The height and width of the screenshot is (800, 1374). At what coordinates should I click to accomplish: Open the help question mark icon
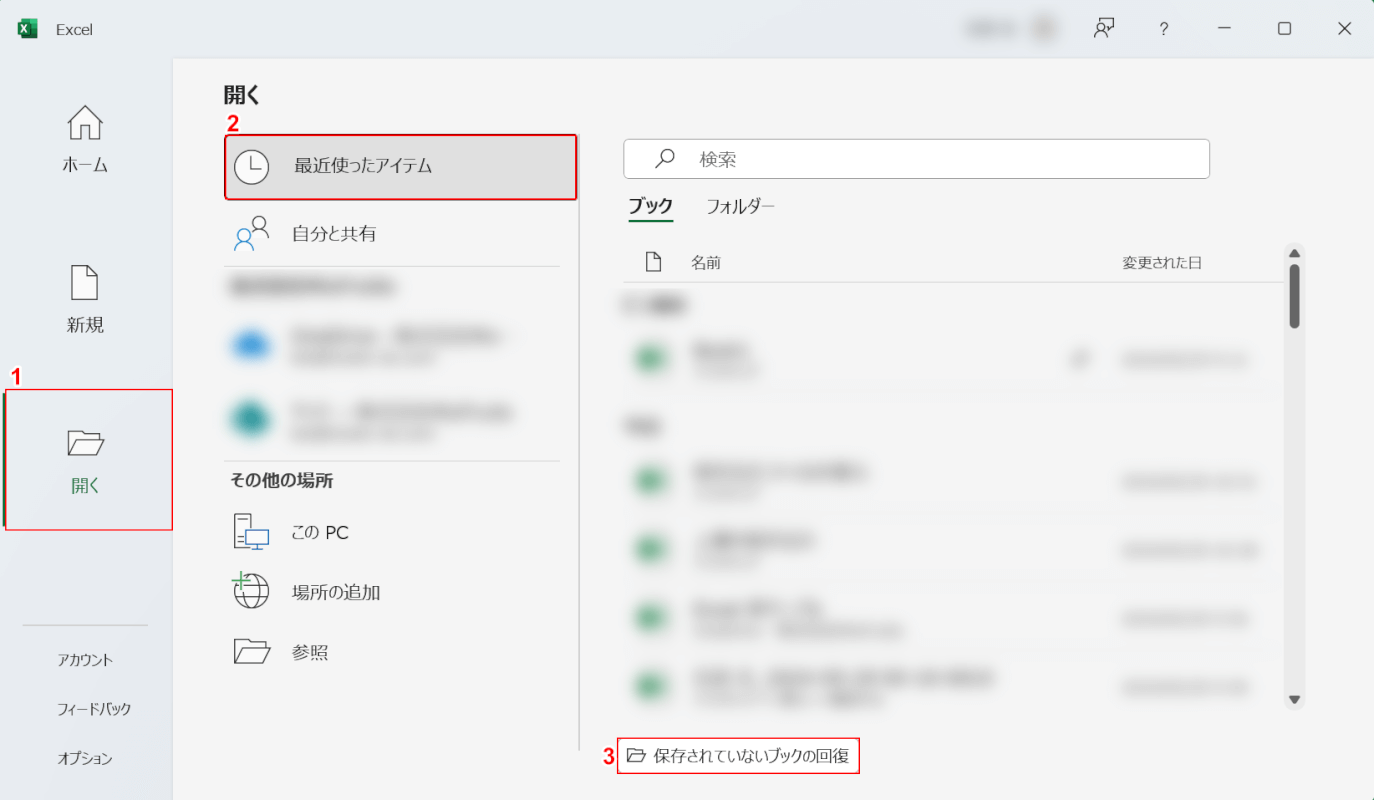click(1164, 29)
